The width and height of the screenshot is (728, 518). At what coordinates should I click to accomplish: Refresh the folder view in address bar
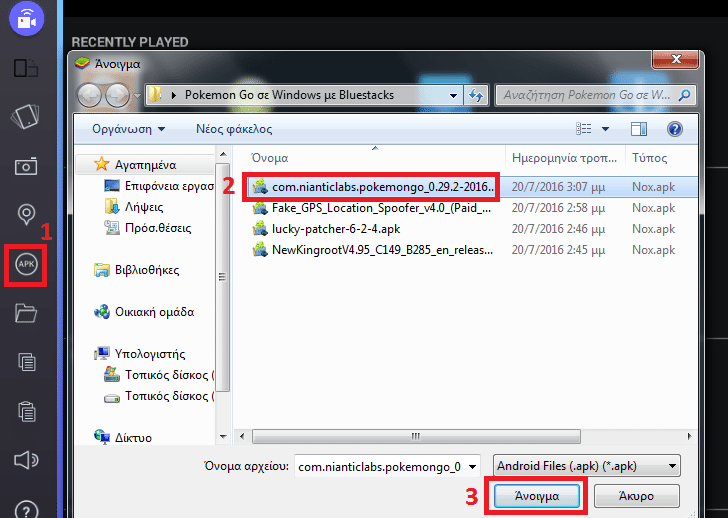coord(475,96)
